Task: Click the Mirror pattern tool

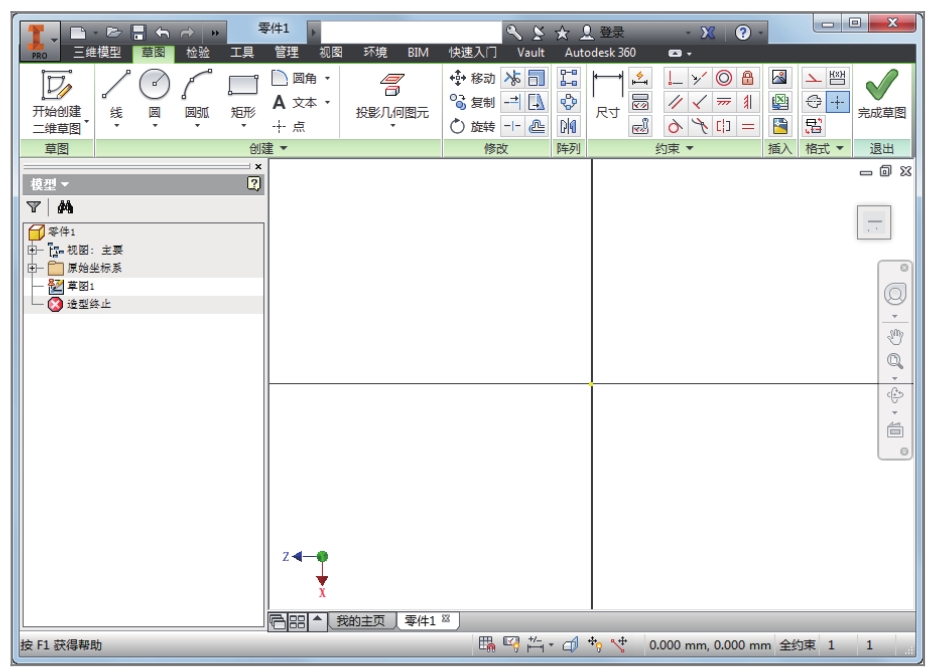Action: coord(568,126)
